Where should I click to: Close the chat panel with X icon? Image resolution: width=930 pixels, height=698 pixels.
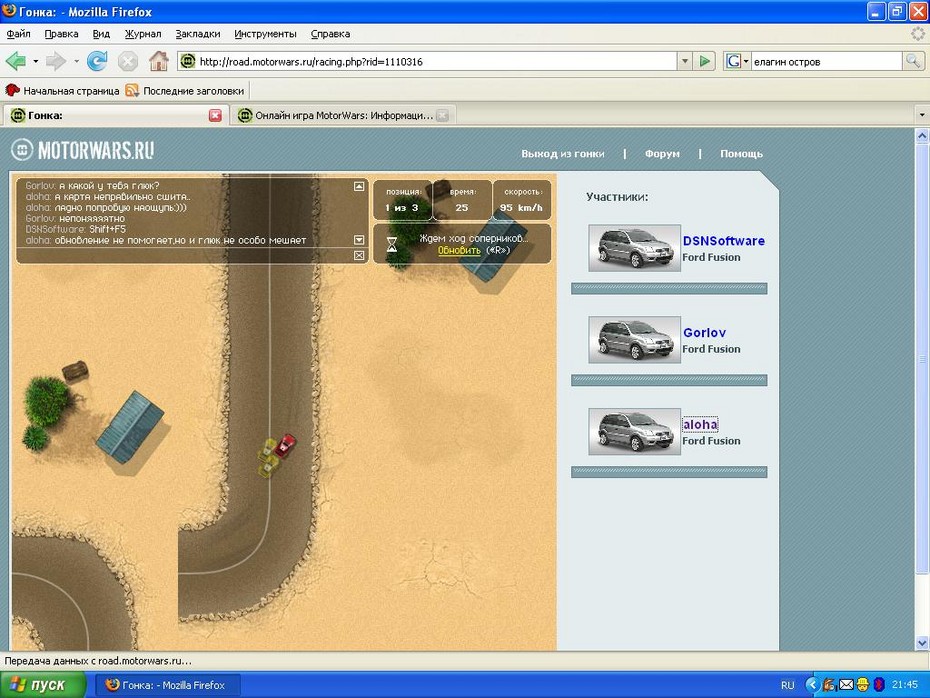pos(359,256)
